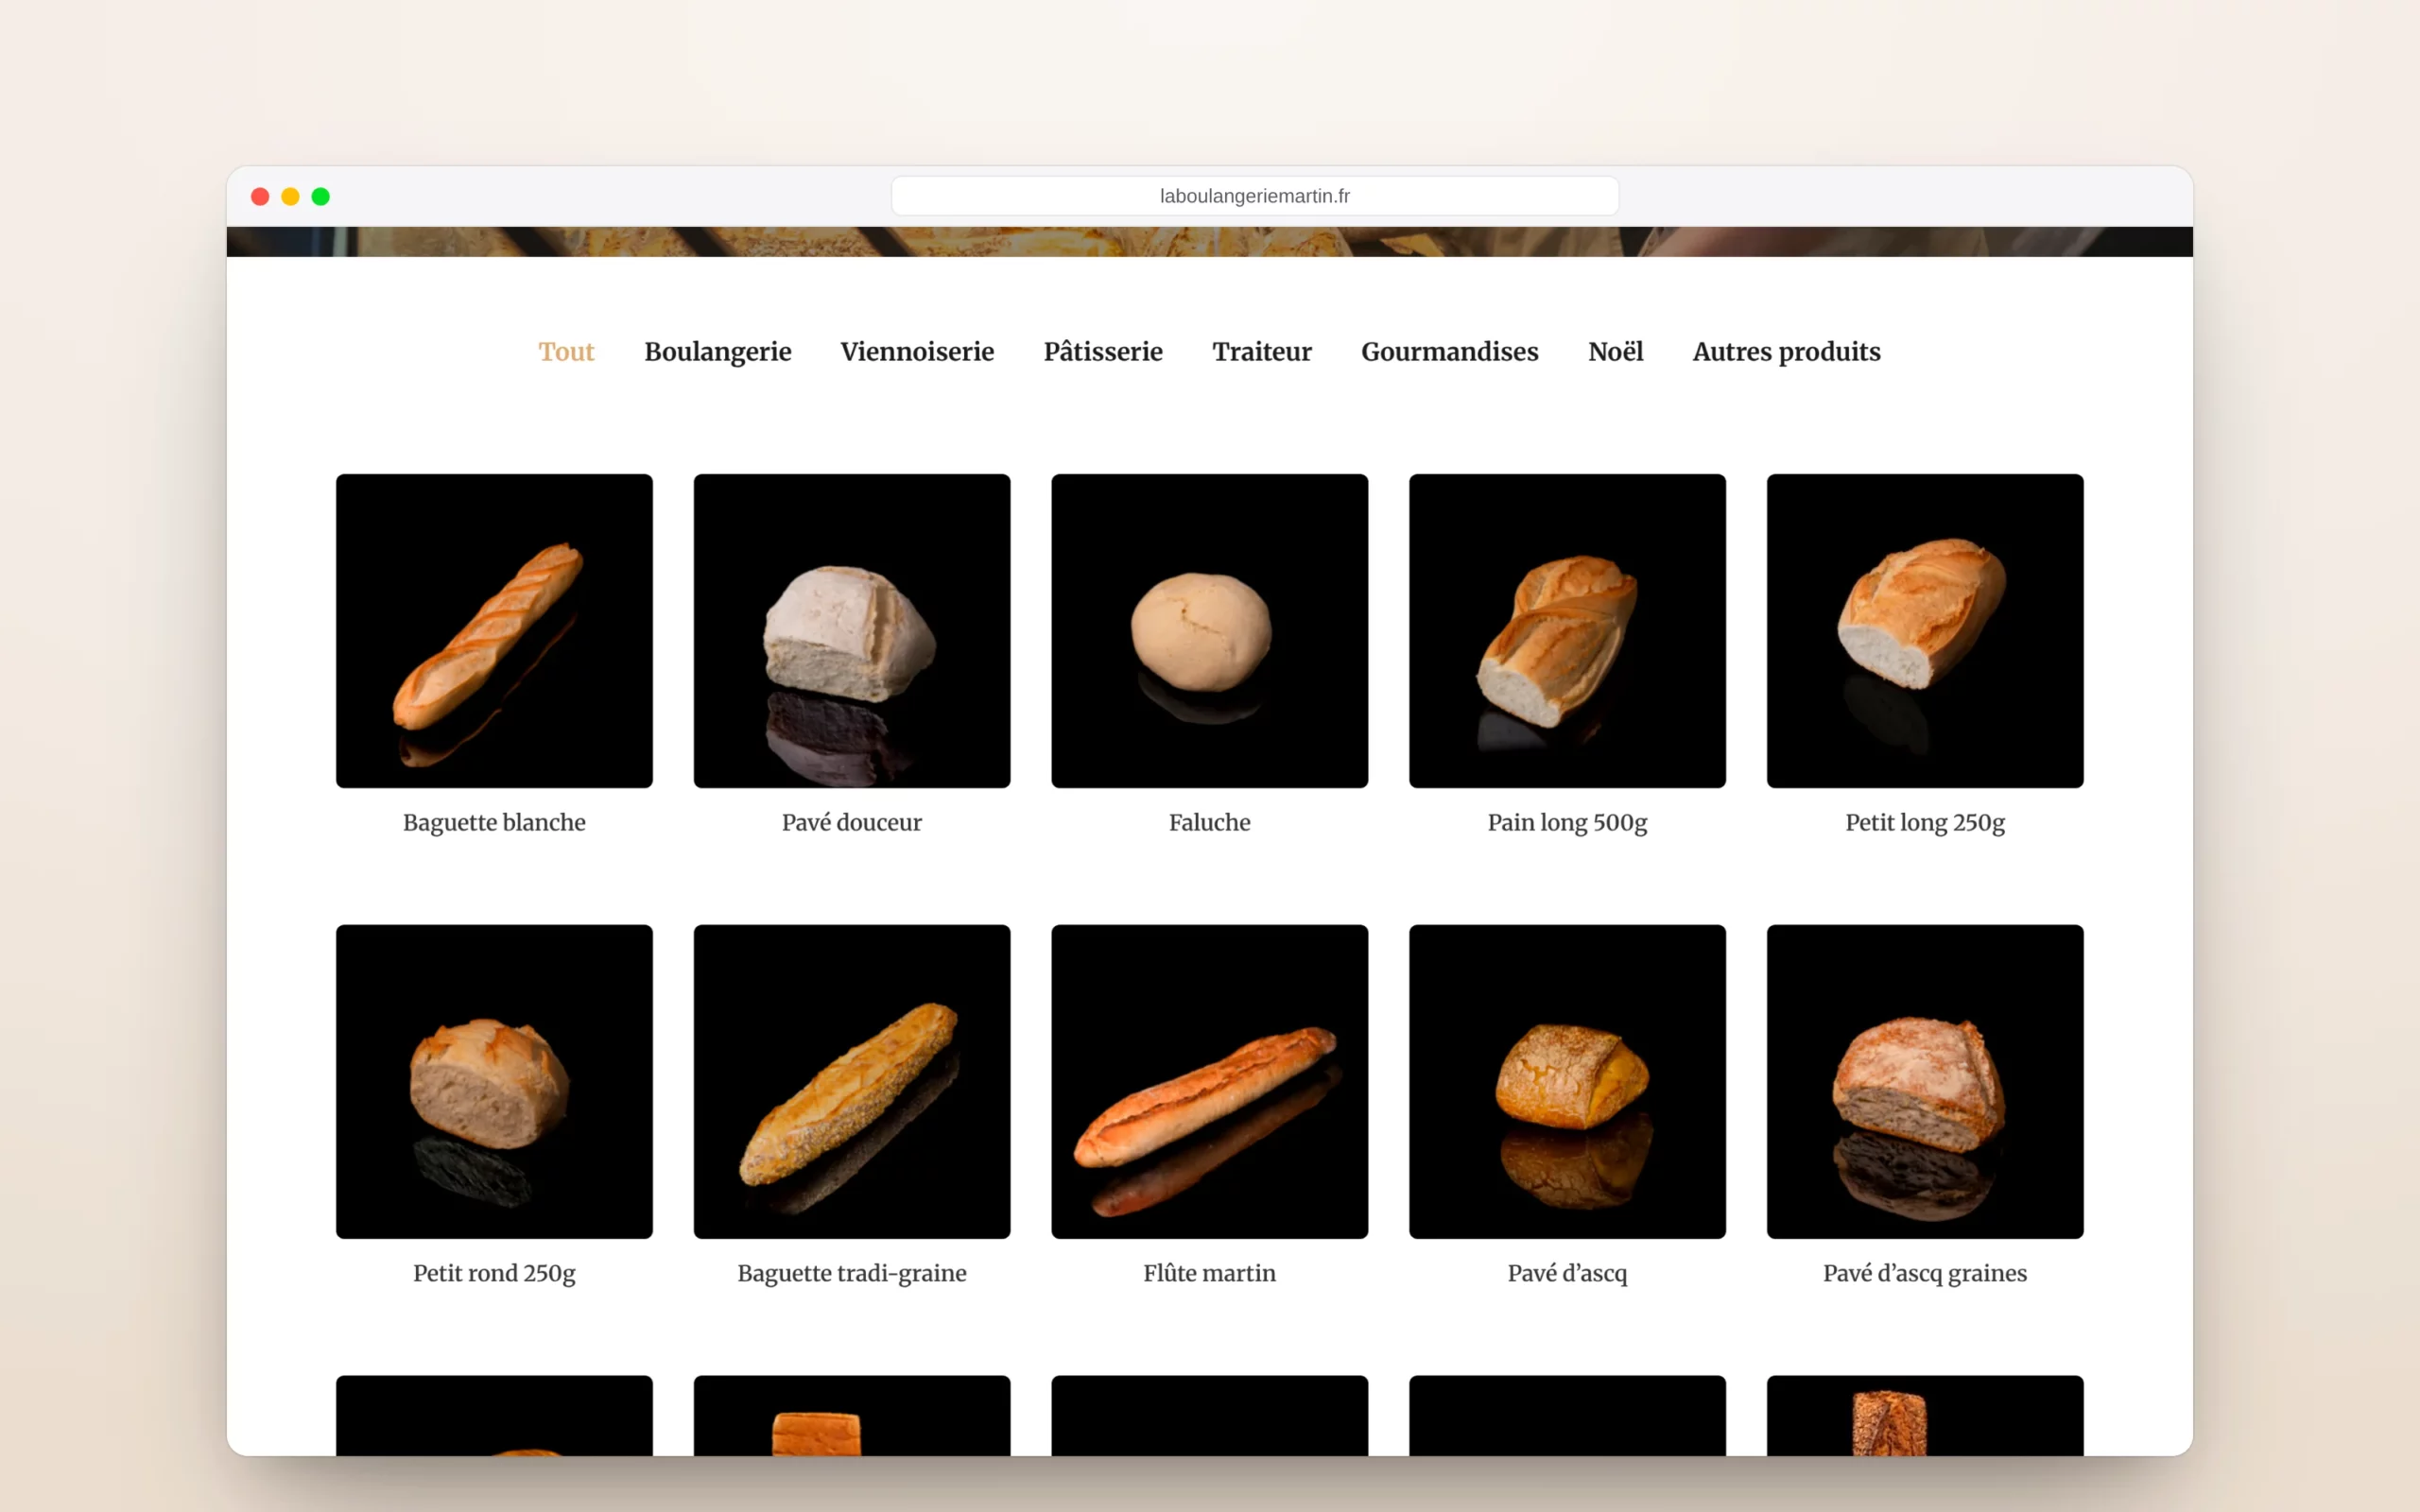Open the Pavé d'ascq product photo

tap(1567, 1082)
